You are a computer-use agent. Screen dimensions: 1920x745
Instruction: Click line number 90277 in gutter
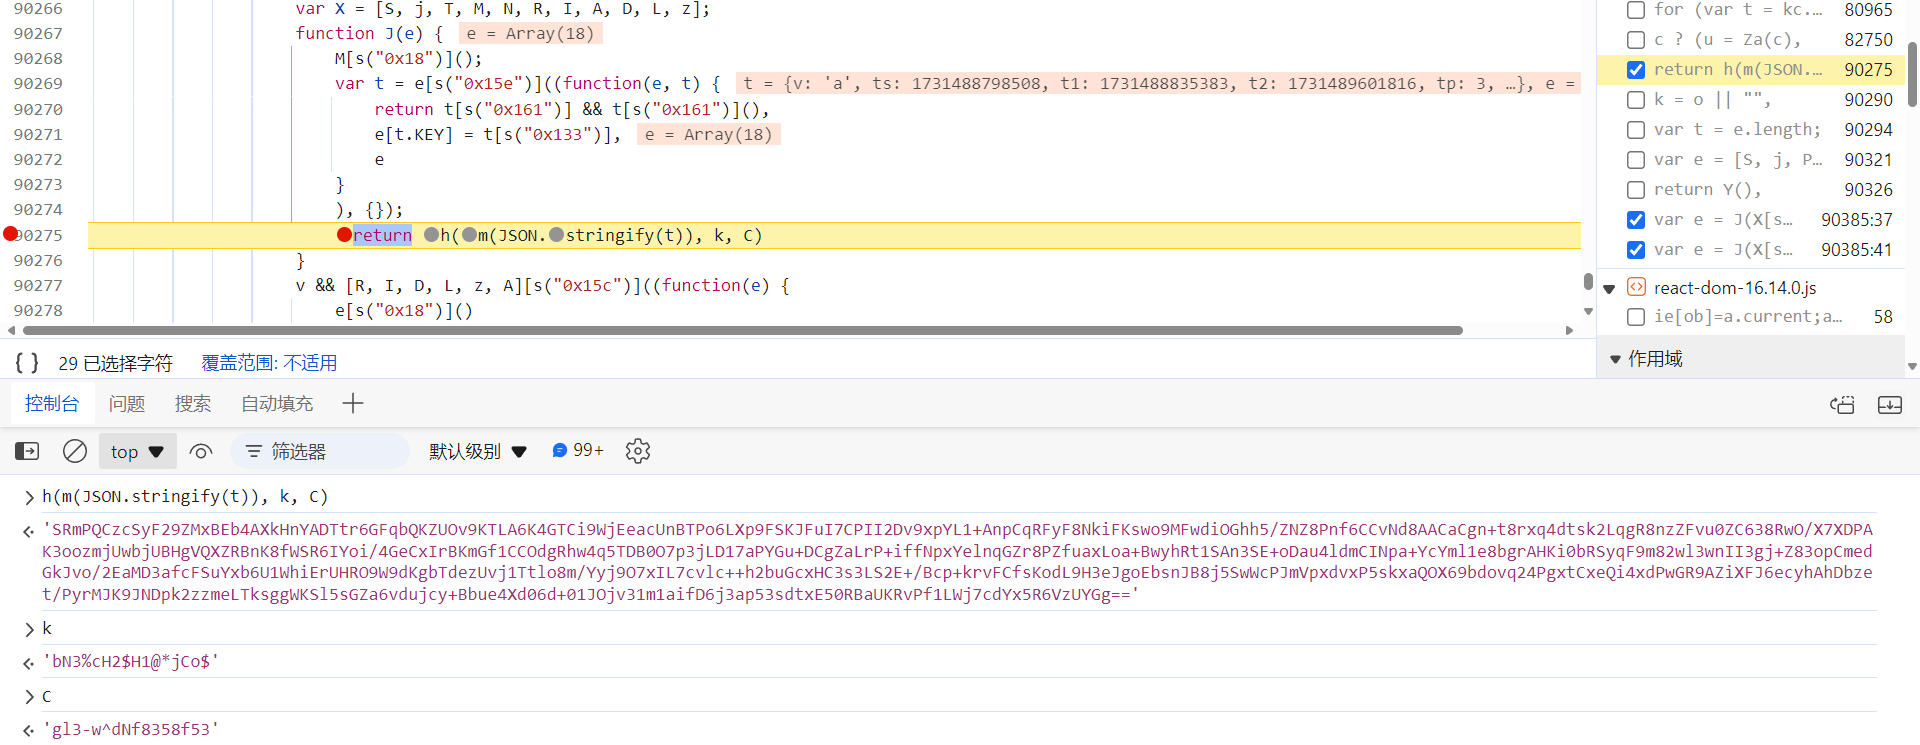[38, 285]
